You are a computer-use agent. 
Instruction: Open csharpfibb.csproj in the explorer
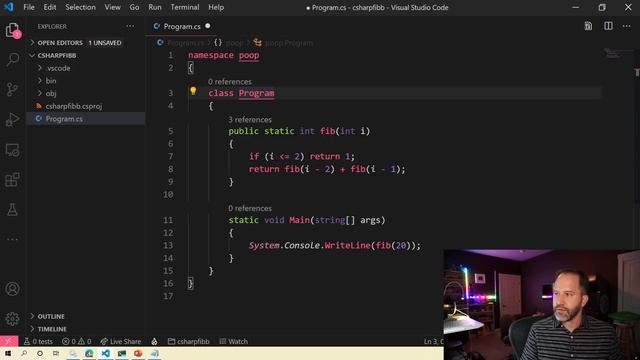pyautogui.click(x=73, y=106)
